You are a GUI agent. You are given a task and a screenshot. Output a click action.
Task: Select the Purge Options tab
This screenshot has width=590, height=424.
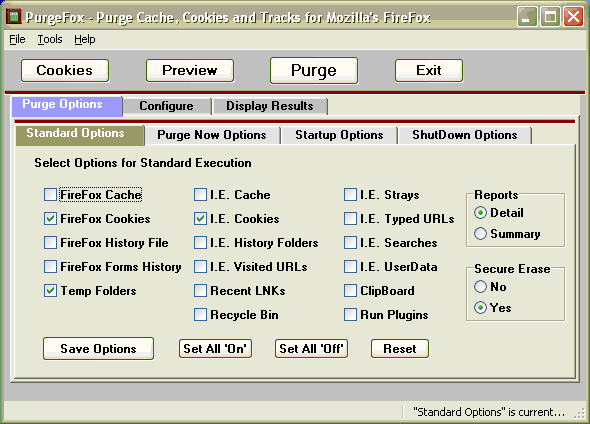click(67, 106)
